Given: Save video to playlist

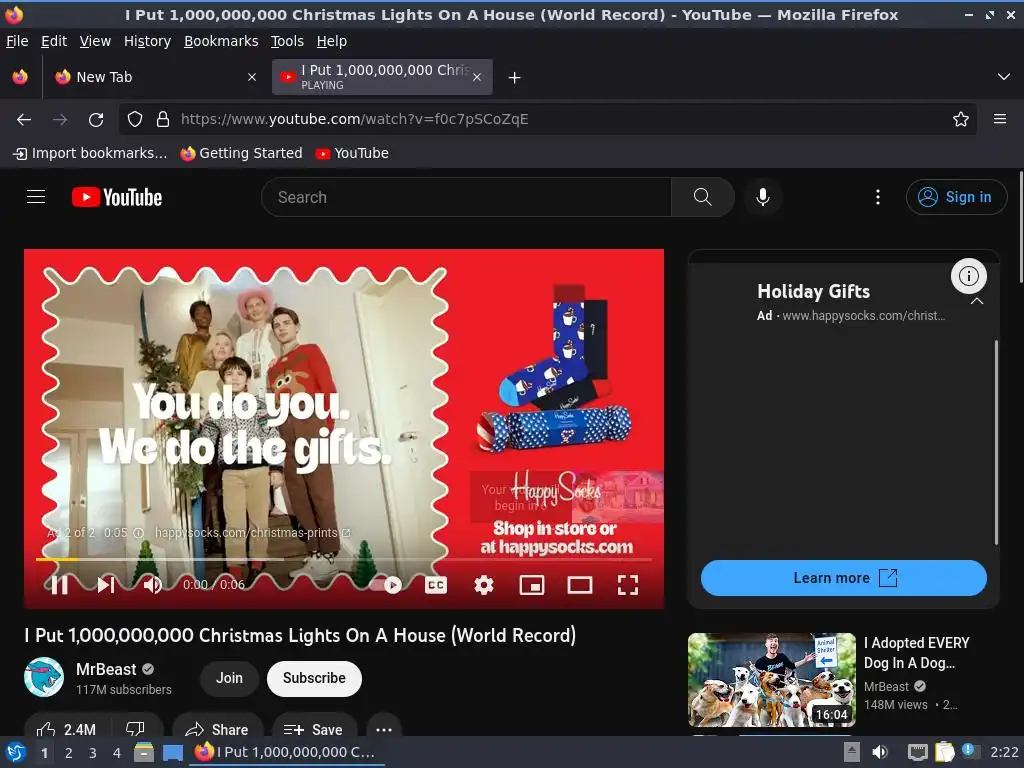Looking at the screenshot, I should click(313, 729).
